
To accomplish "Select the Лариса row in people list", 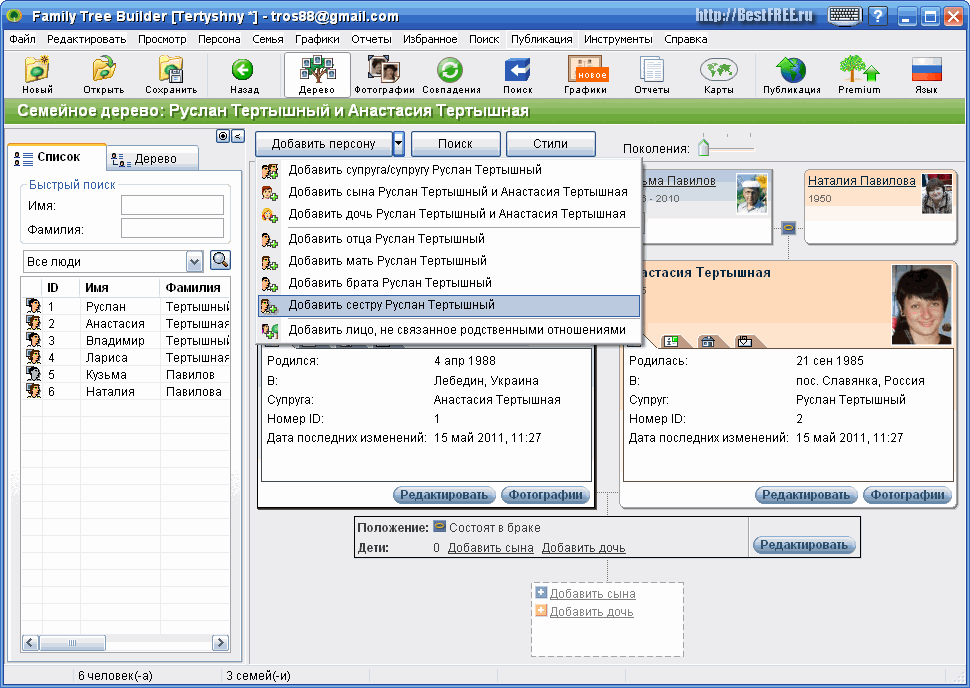I will (x=127, y=358).
